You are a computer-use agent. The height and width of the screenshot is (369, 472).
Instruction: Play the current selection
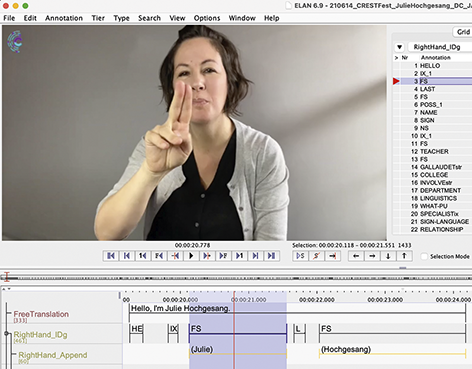point(300,256)
